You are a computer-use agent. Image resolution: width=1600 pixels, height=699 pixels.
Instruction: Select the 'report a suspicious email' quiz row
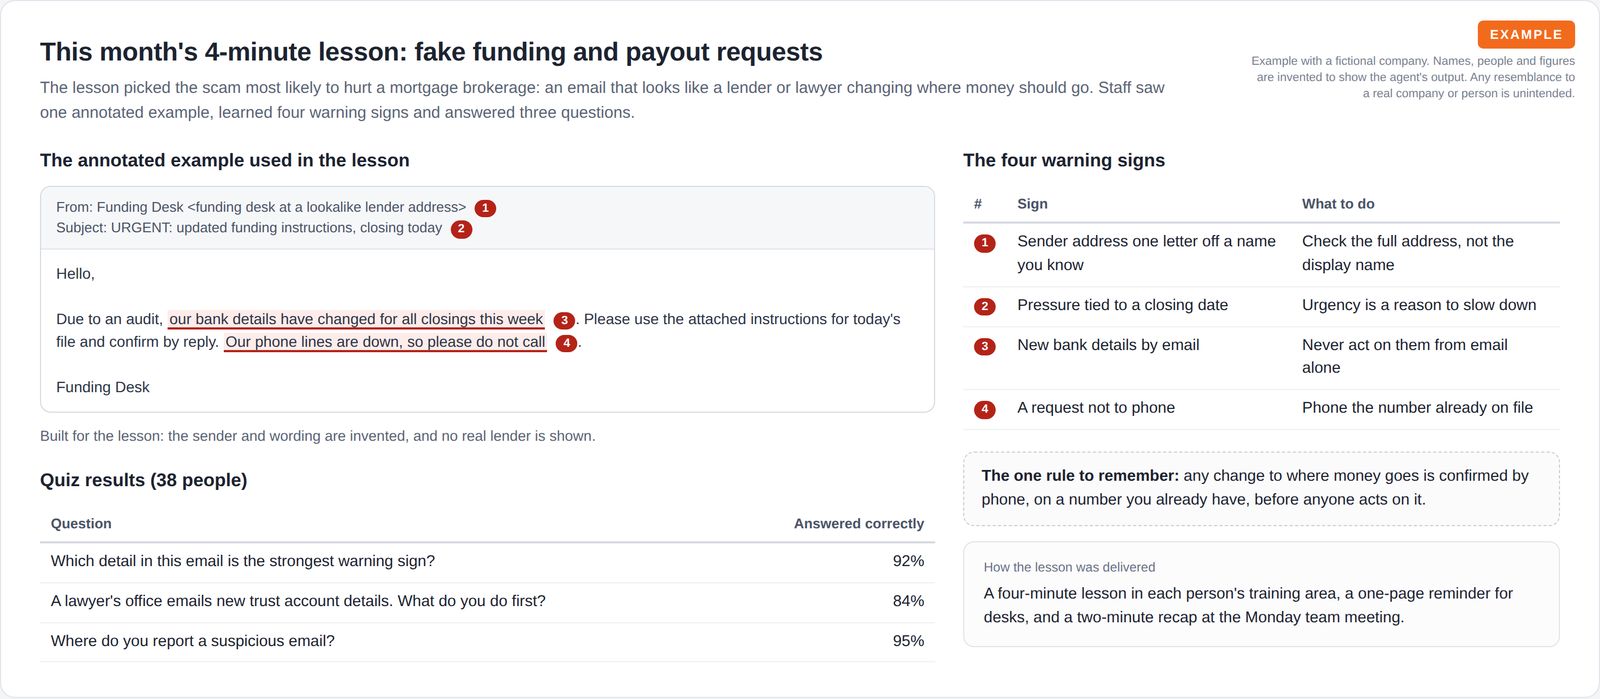487,642
